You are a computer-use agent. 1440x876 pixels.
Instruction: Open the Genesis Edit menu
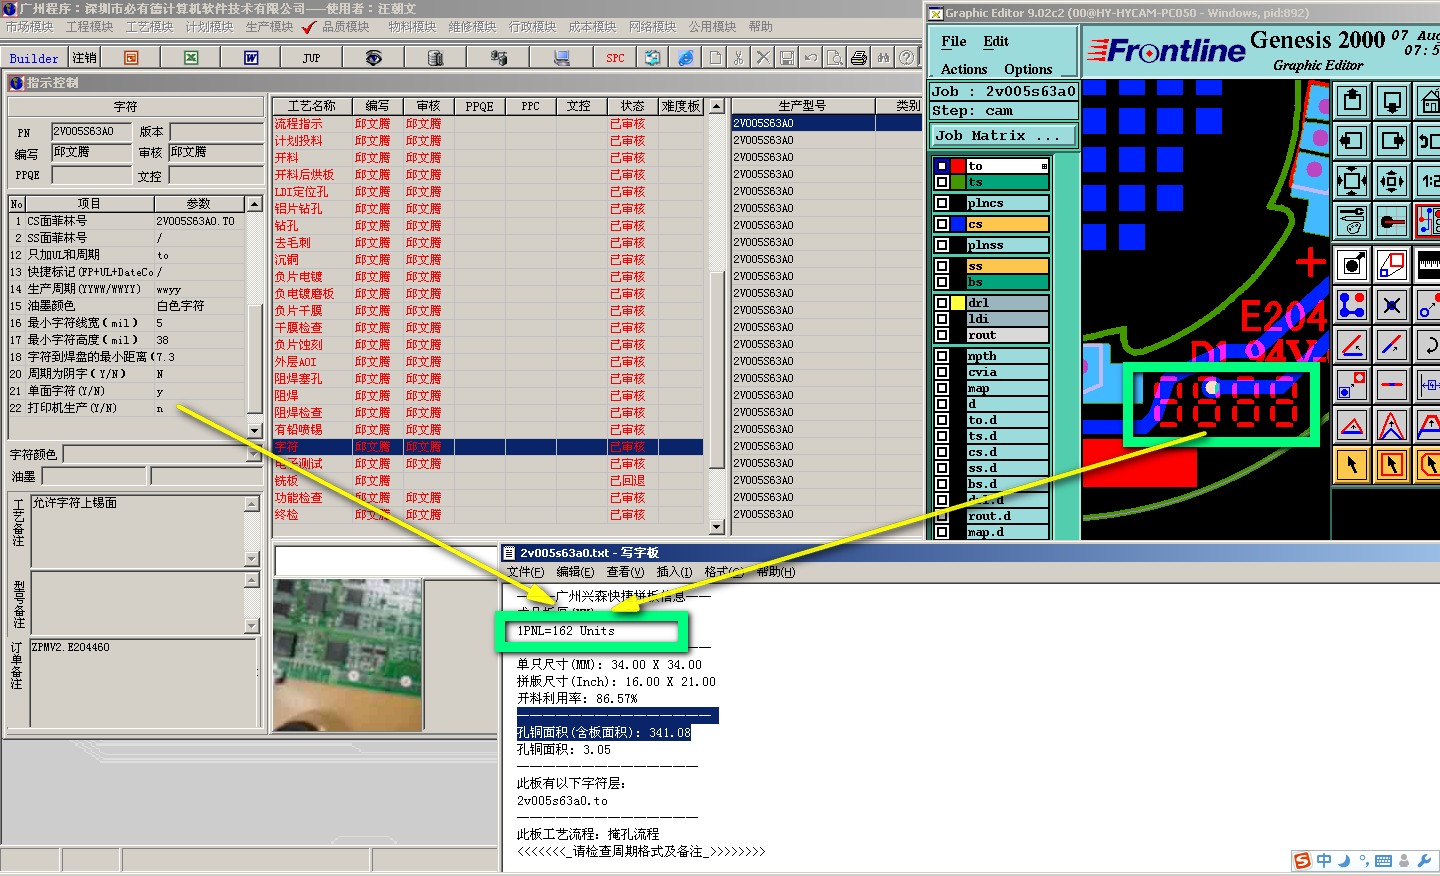[x=996, y=41]
